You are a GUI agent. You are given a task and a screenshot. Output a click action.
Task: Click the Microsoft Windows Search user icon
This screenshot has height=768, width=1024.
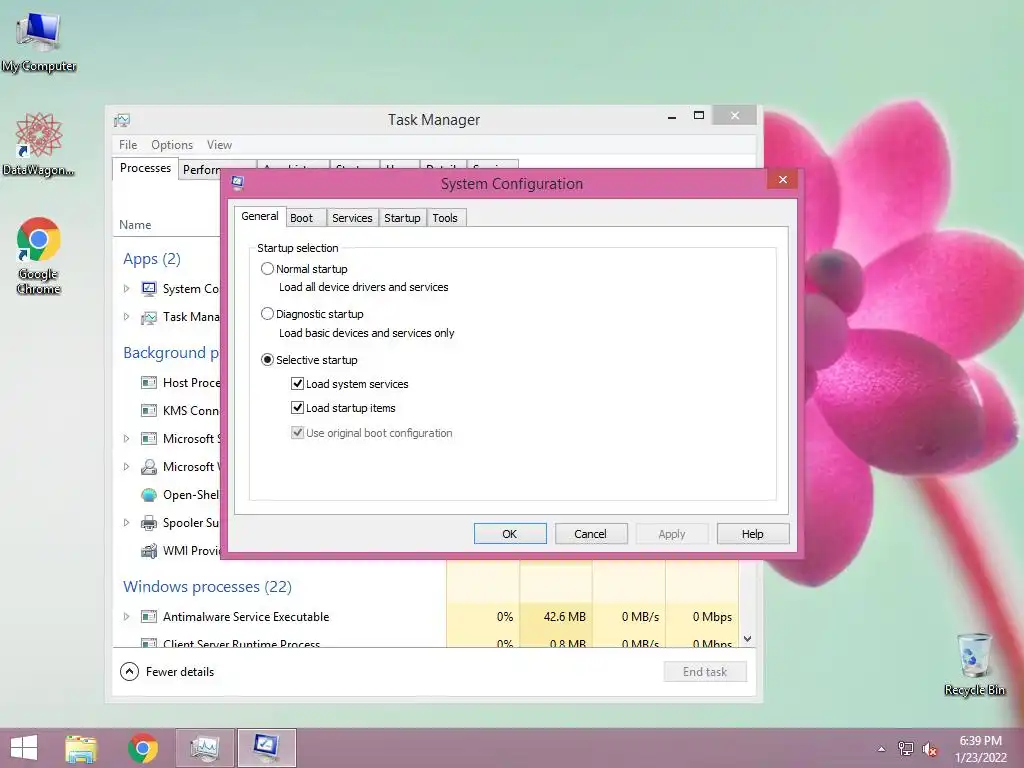[149, 467]
